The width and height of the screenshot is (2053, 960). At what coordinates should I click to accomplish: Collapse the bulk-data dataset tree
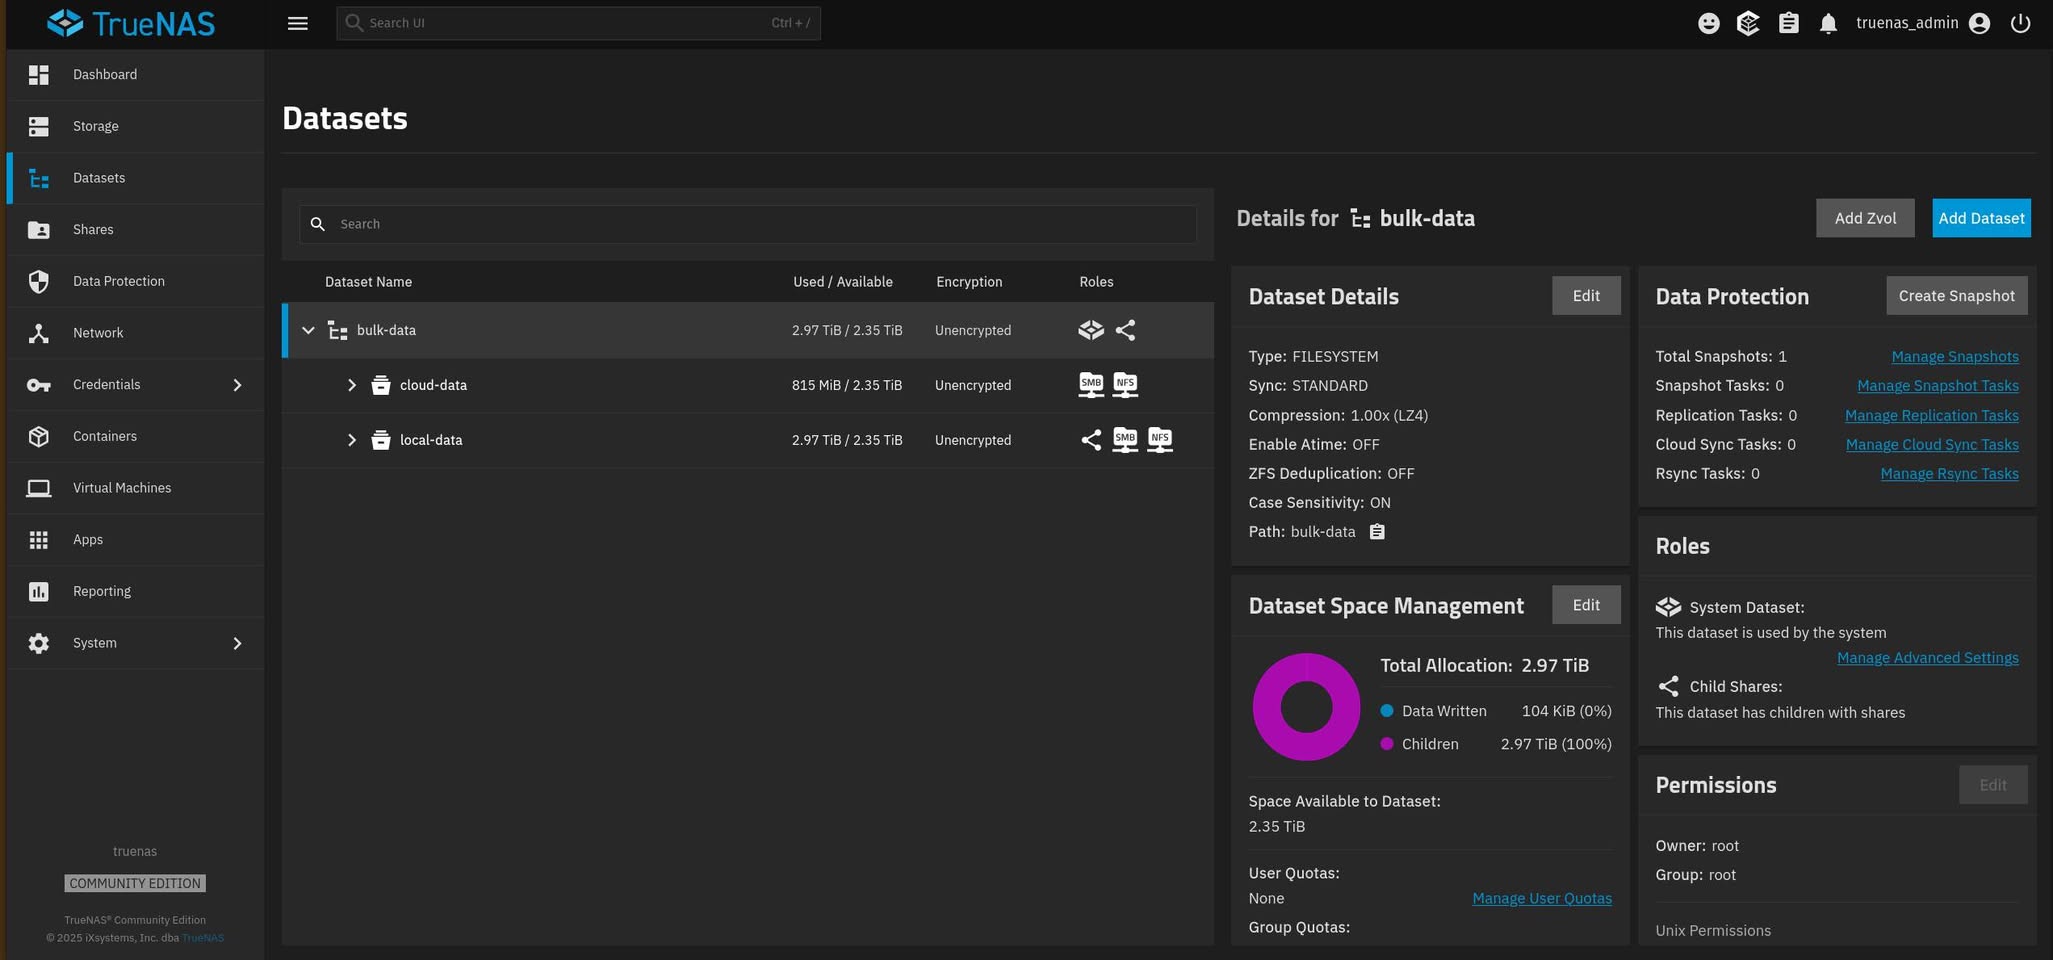pos(309,330)
